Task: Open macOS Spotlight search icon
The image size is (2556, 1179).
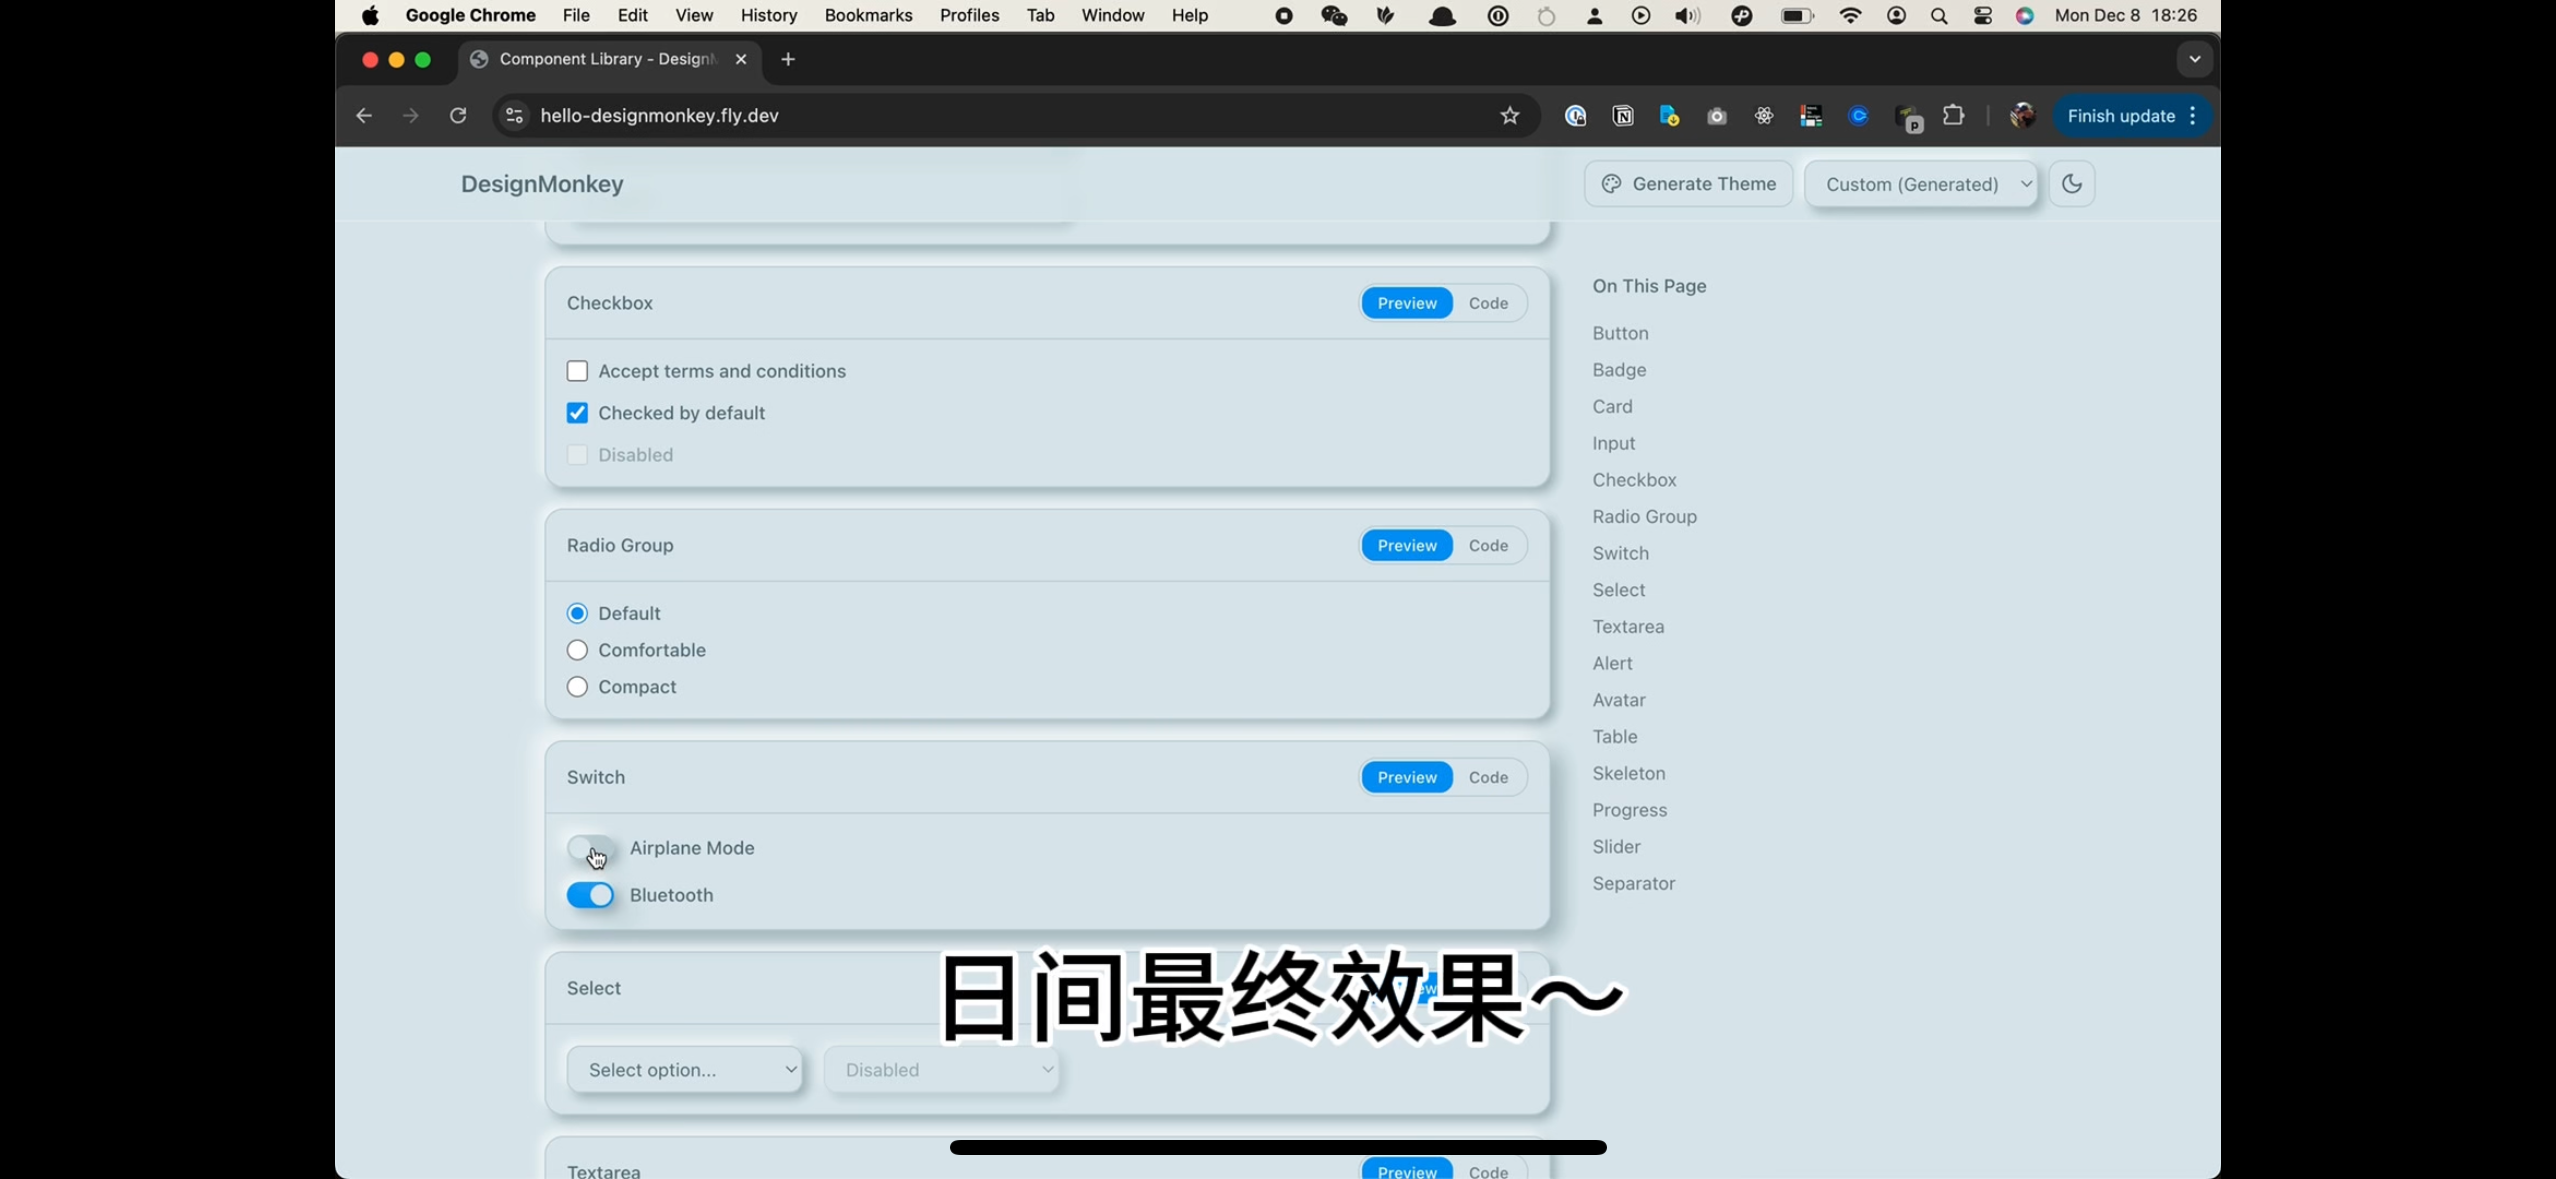Action: [1939, 16]
